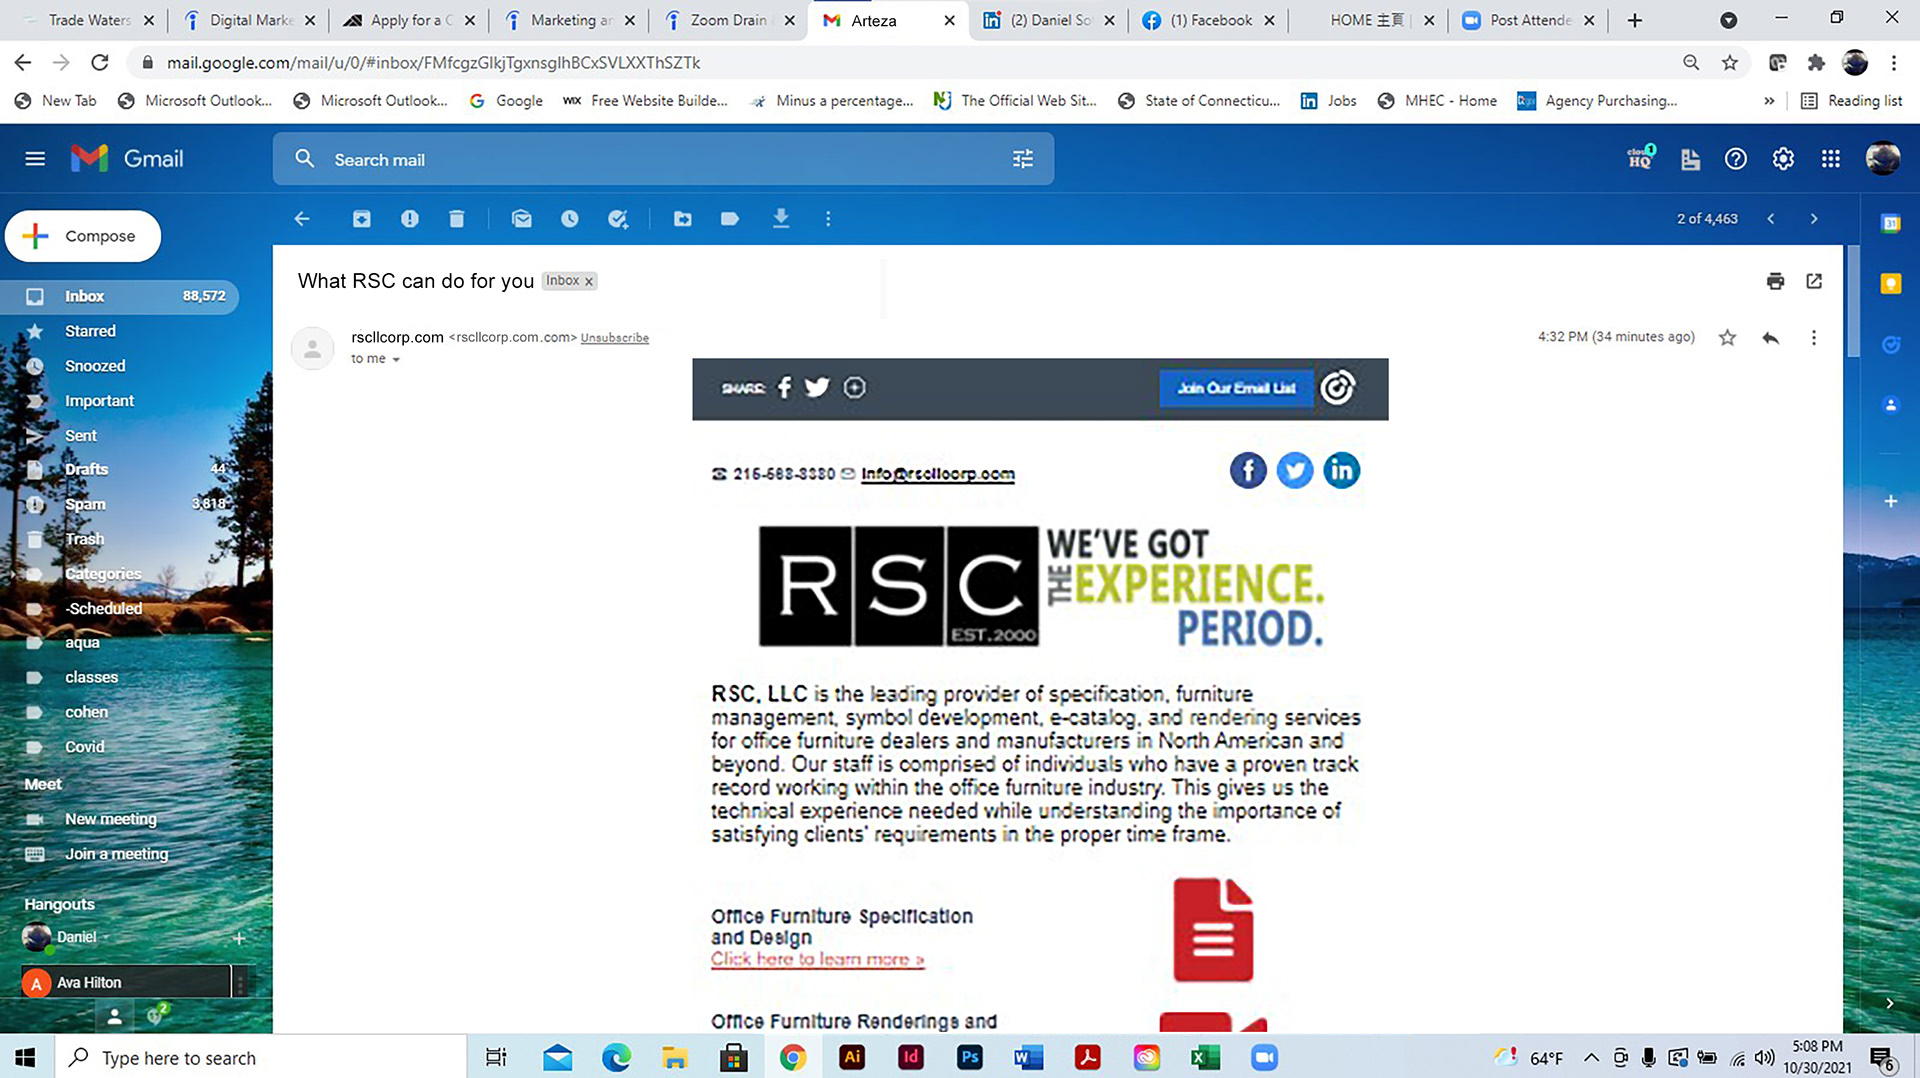This screenshot has width=1920, height=1078.
Task: Show search options filter icon
Action: [x=1023, y=159]
